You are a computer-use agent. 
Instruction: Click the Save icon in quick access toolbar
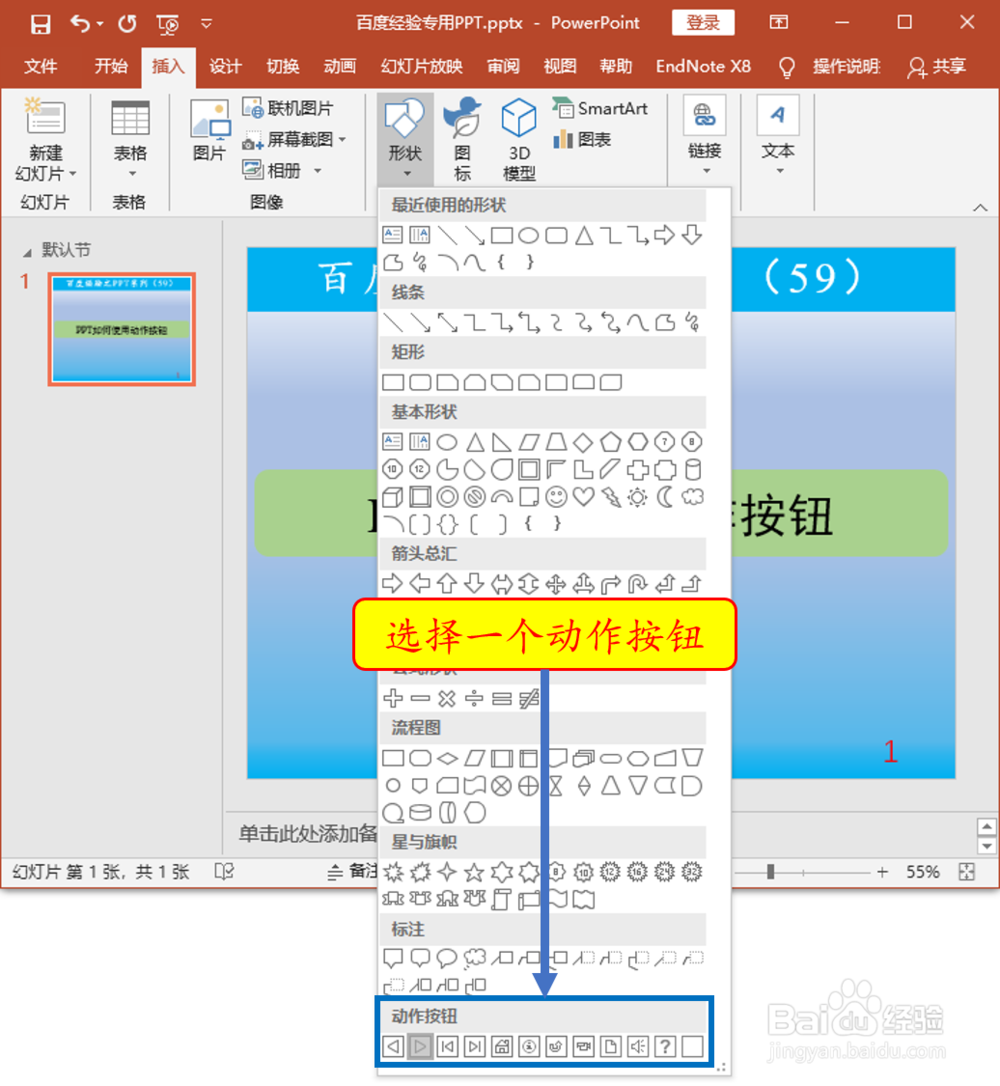[41, 24]
